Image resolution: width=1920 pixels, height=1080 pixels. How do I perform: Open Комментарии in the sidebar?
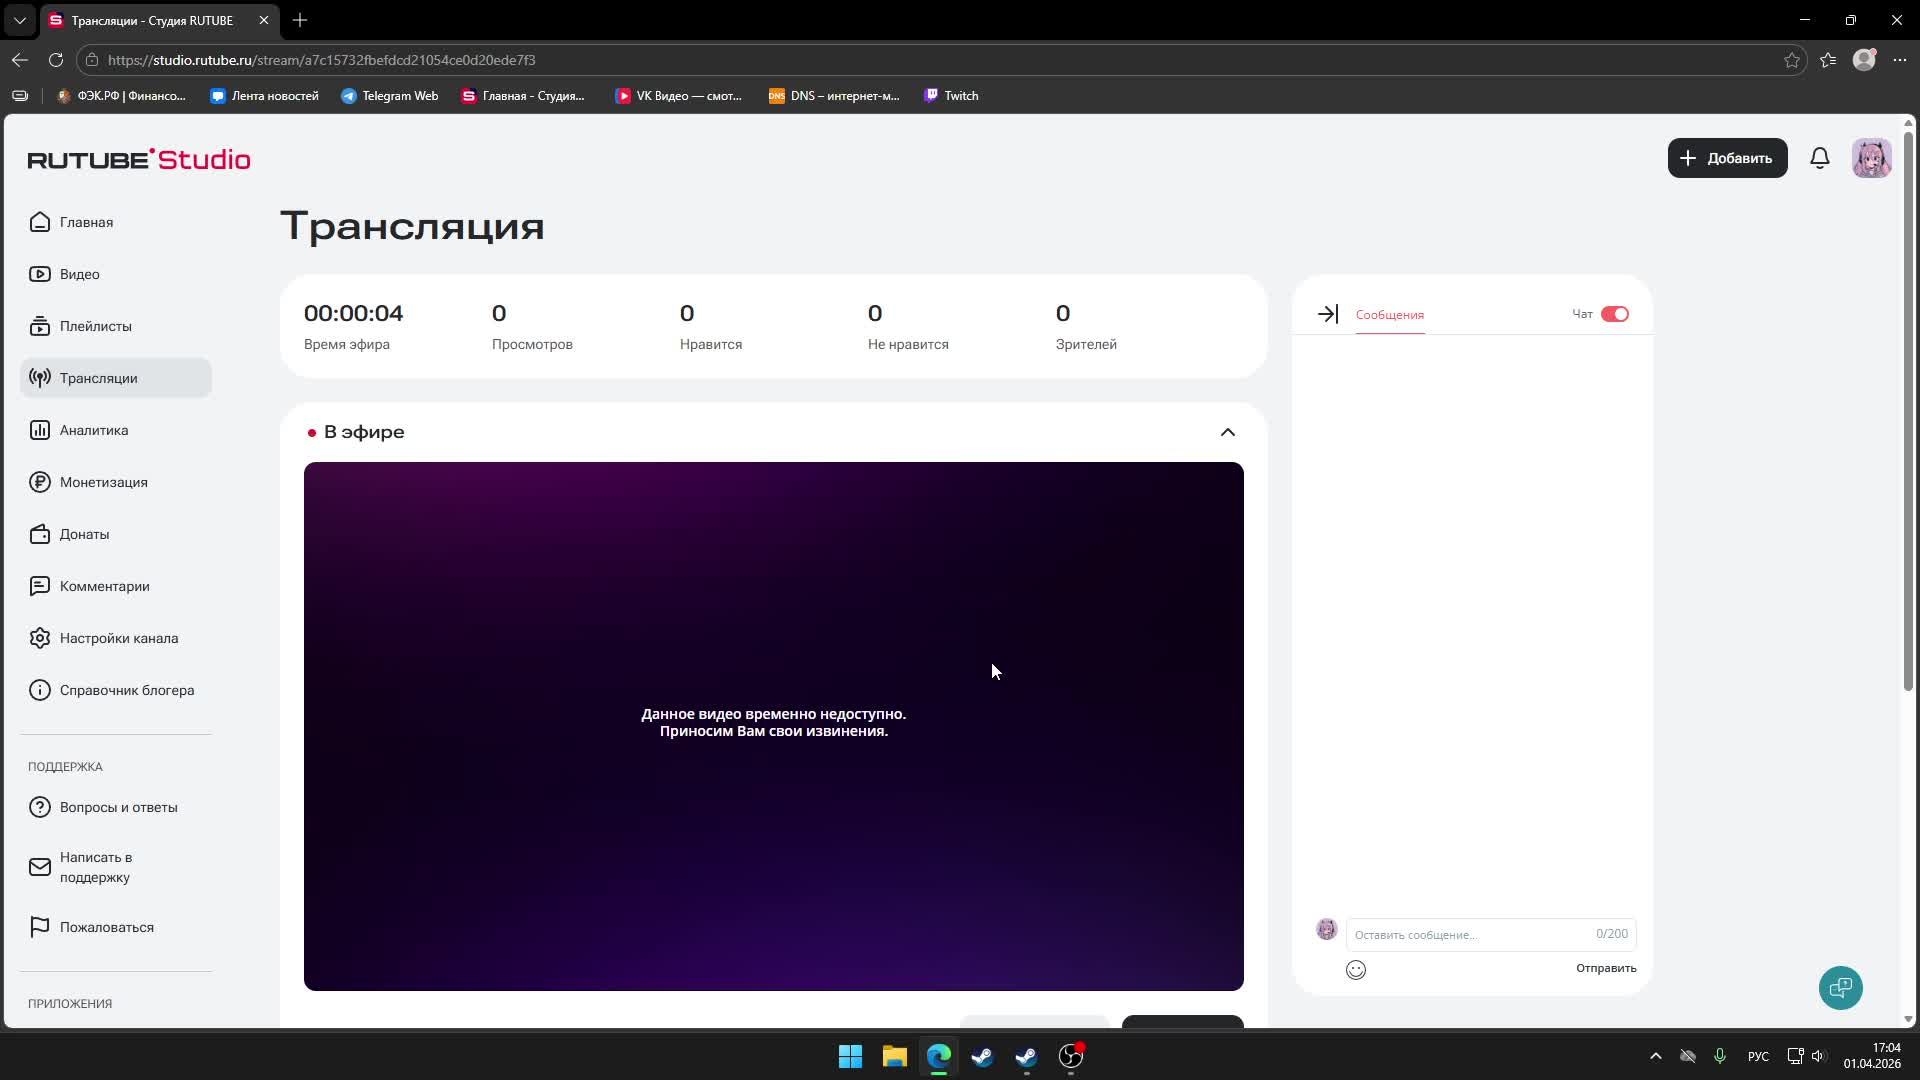click(103, 586)
